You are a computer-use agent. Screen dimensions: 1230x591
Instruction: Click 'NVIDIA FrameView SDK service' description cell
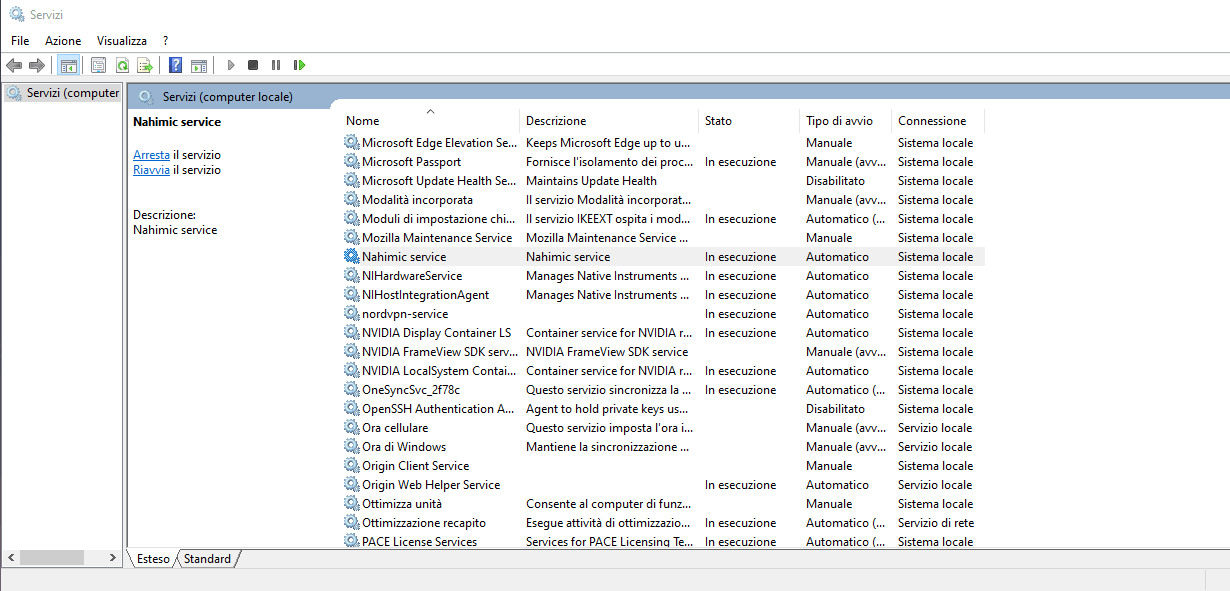[x=607, y=352]
